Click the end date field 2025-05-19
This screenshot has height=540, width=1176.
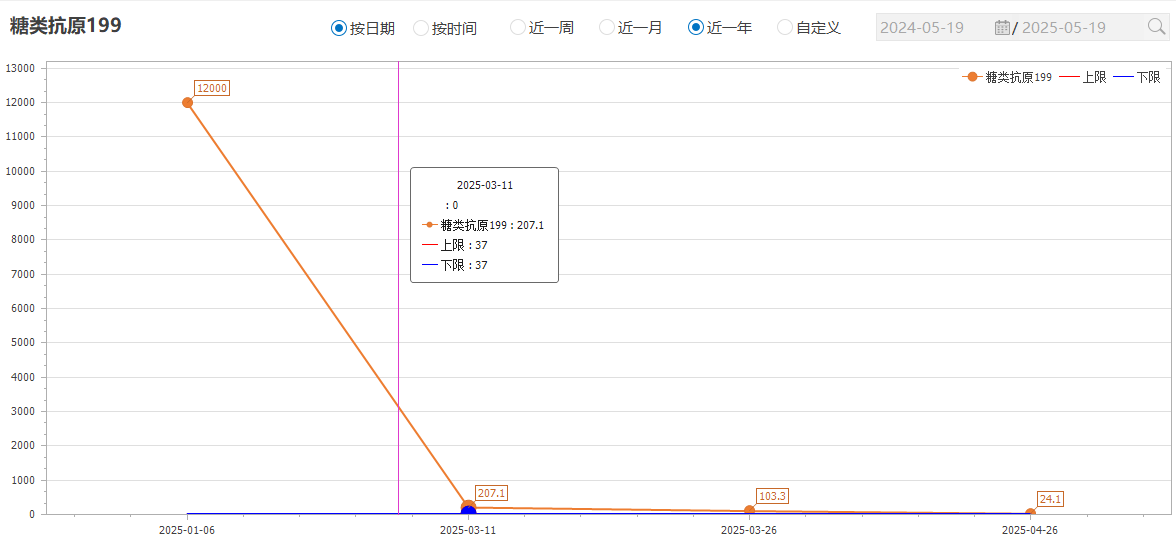coord(1064,28)
